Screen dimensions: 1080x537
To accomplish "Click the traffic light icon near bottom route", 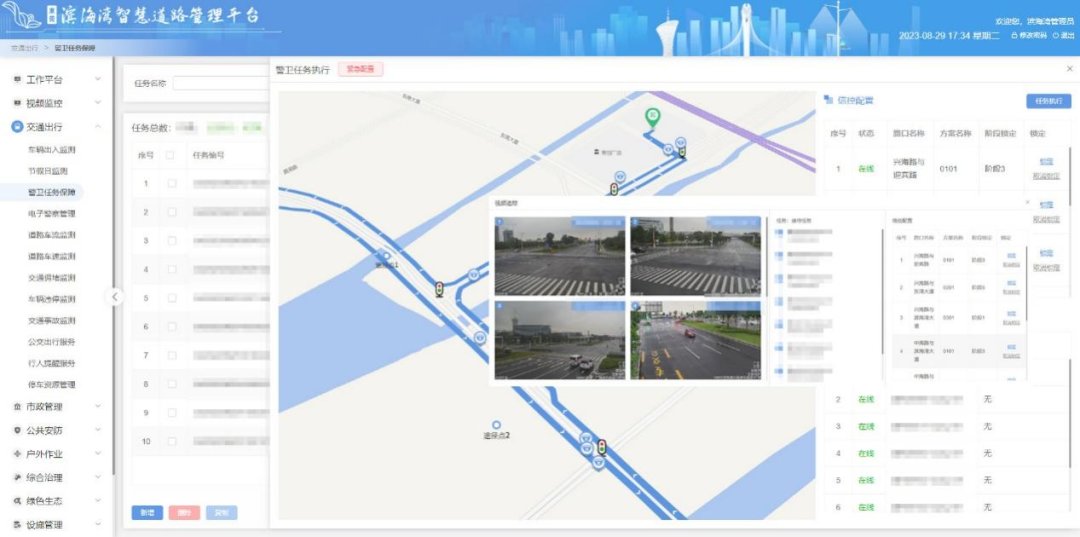I will 601,447.
